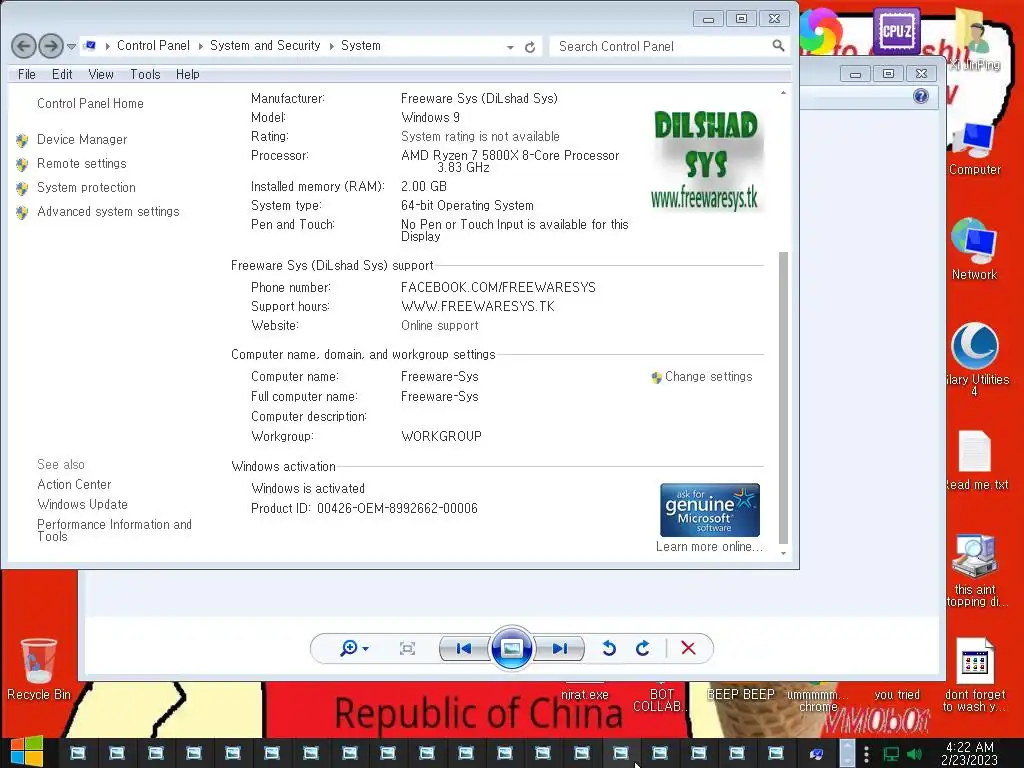Click the Control Panel taskbar button

click(816, 754)
